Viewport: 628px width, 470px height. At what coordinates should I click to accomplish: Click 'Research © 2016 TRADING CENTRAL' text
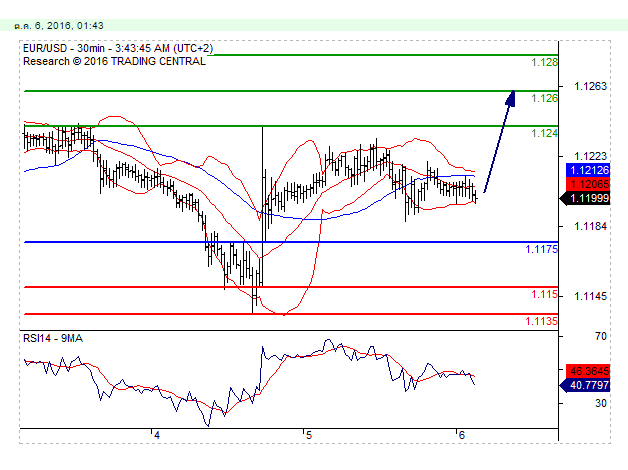tap(115, 61)
